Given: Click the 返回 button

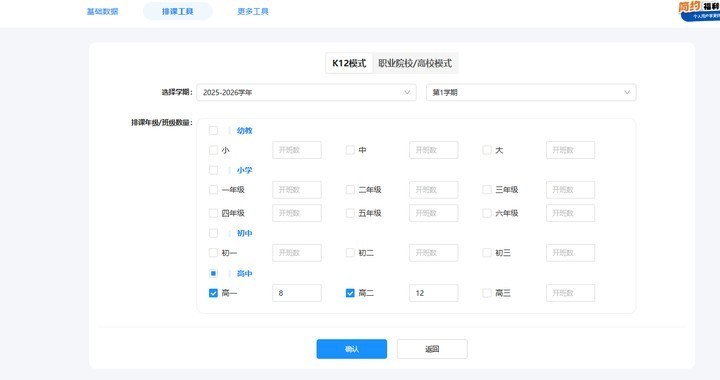Looking at the screenshot, I should 432,349.
